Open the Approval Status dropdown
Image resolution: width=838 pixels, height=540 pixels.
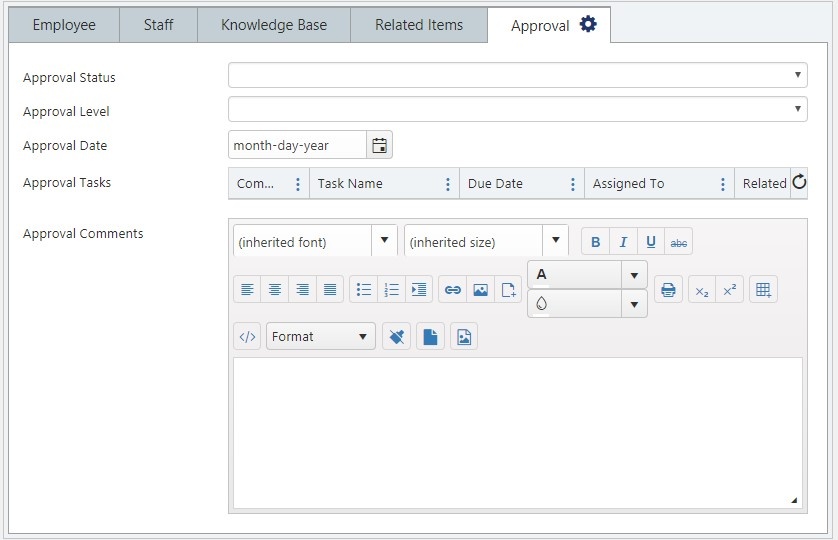tap(517, 75)
